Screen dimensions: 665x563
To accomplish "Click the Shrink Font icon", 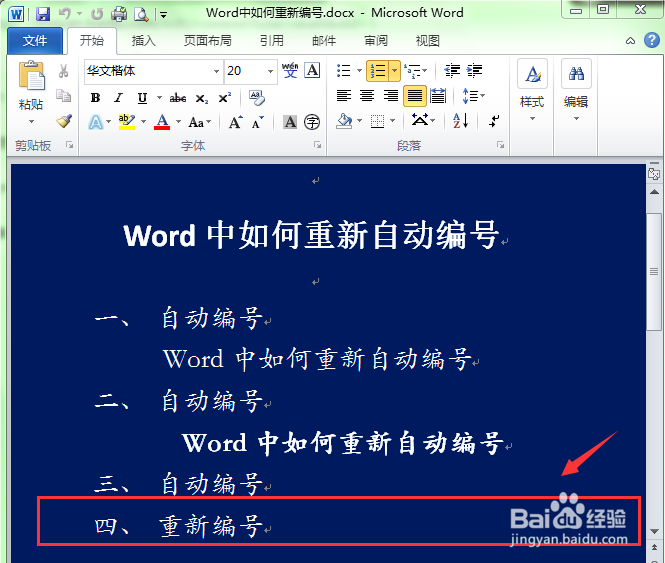I will (x=257, y=123).
